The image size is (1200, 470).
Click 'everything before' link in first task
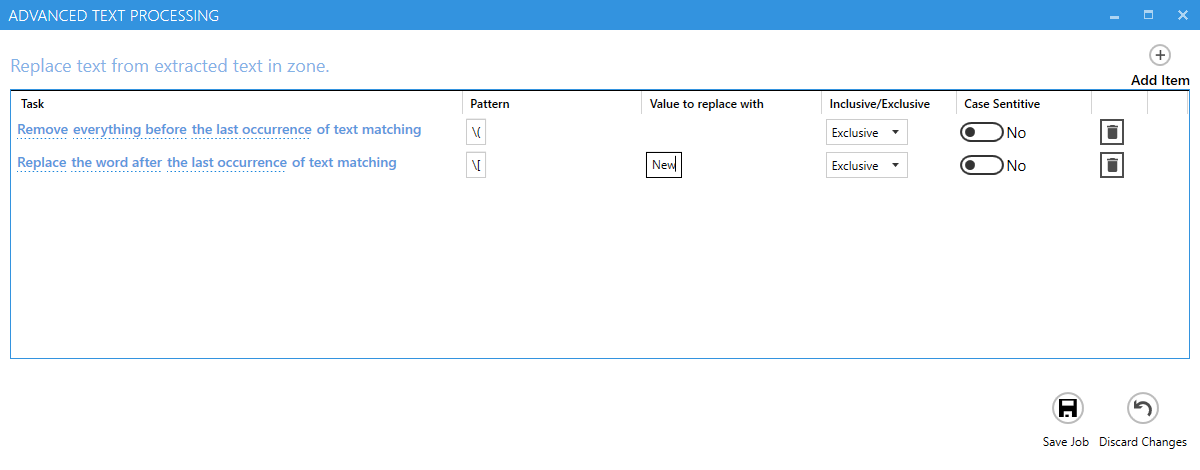tap(130, 130)
